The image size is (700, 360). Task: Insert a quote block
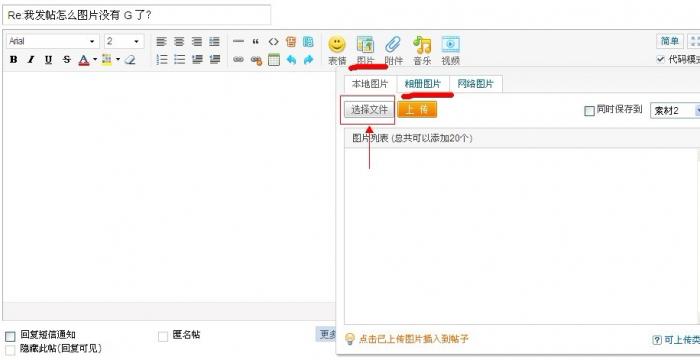(x=256, y=42)
